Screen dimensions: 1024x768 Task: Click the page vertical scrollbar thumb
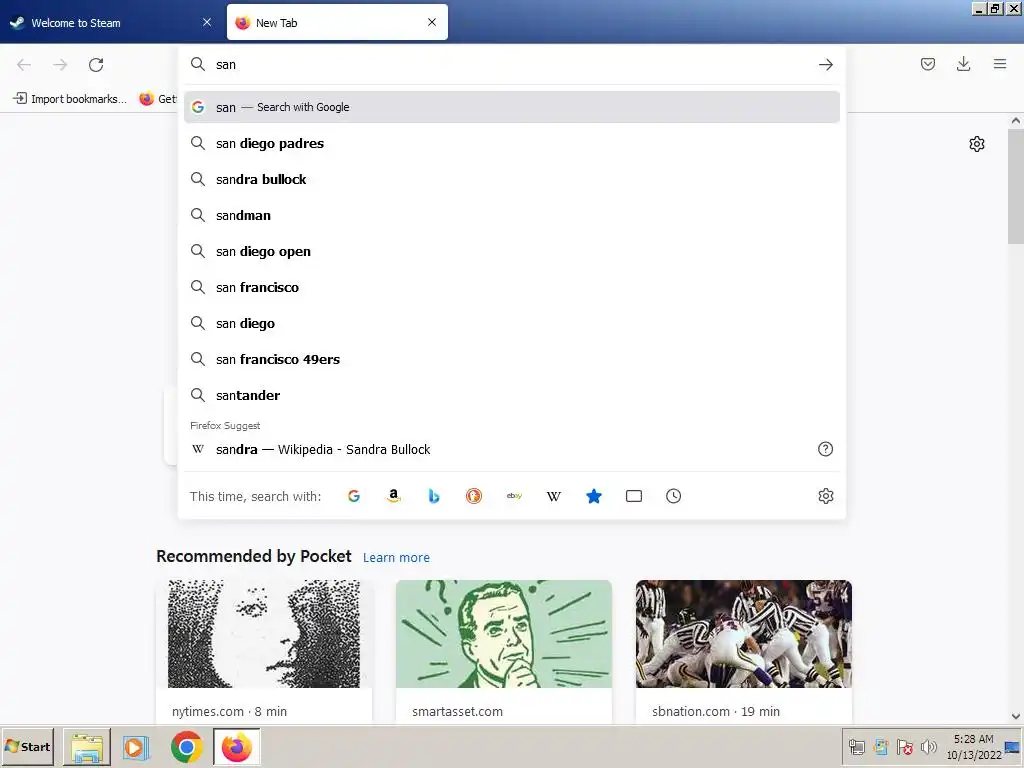pyautogui.click(x=1016, y=186)
